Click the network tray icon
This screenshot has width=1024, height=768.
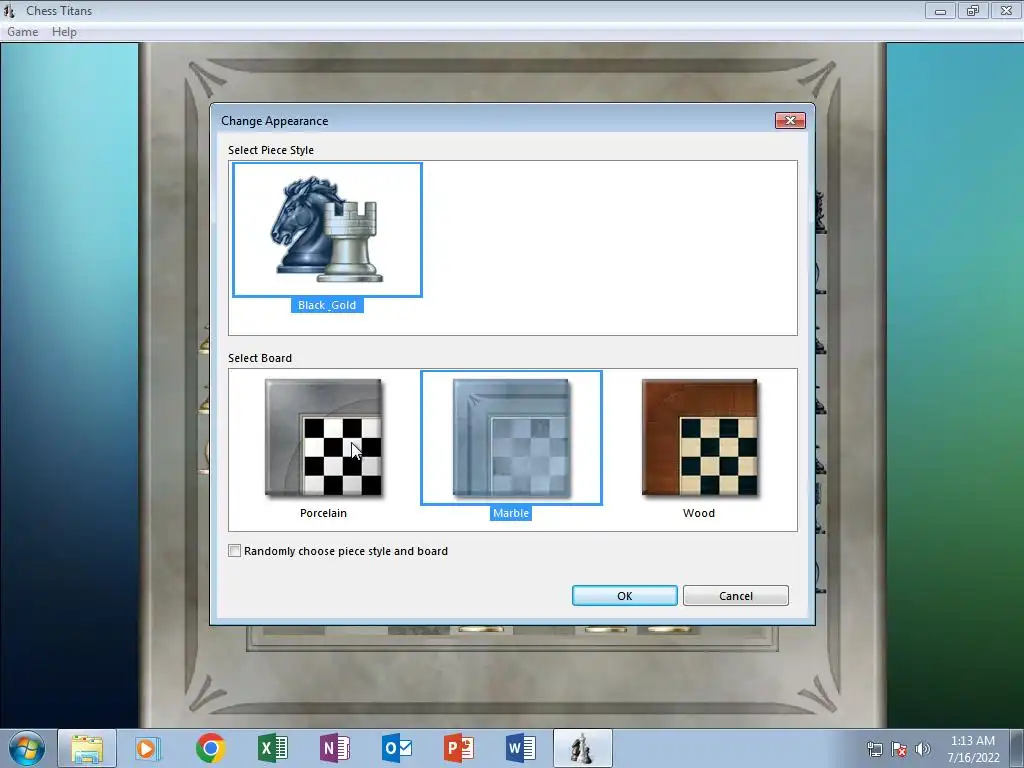(x=874, y=749)
